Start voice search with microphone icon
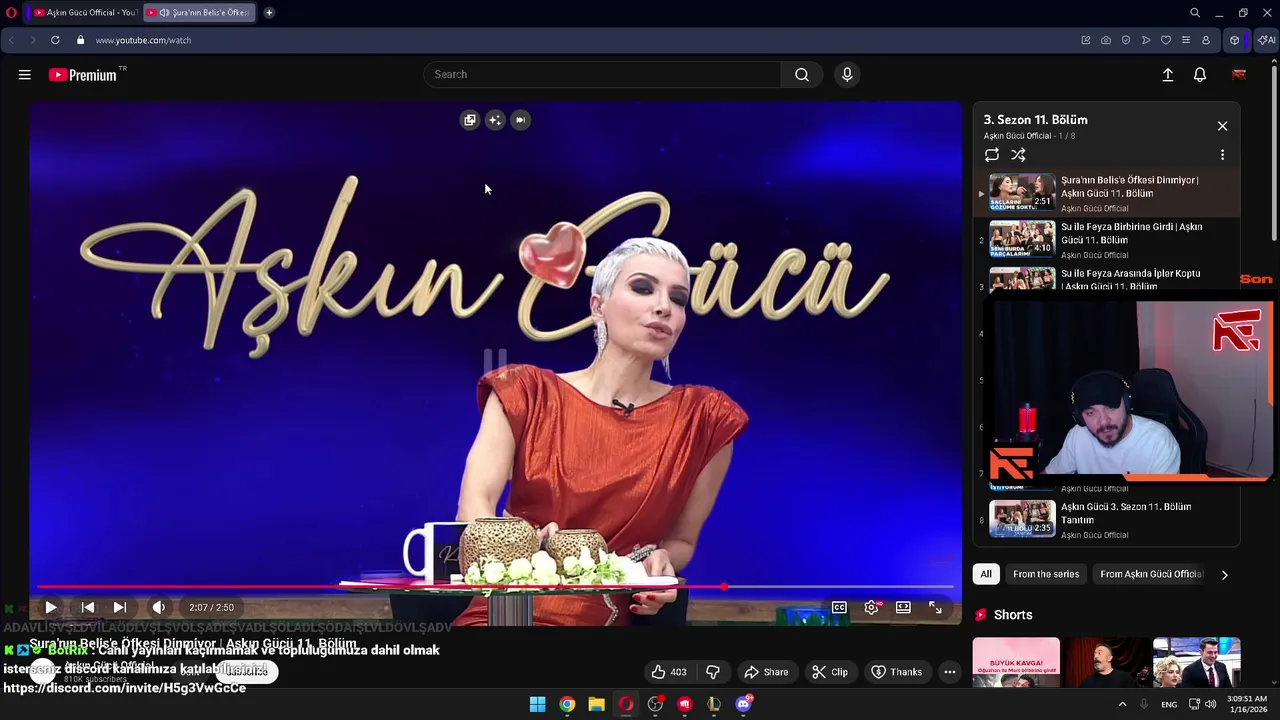 [847, 74]
